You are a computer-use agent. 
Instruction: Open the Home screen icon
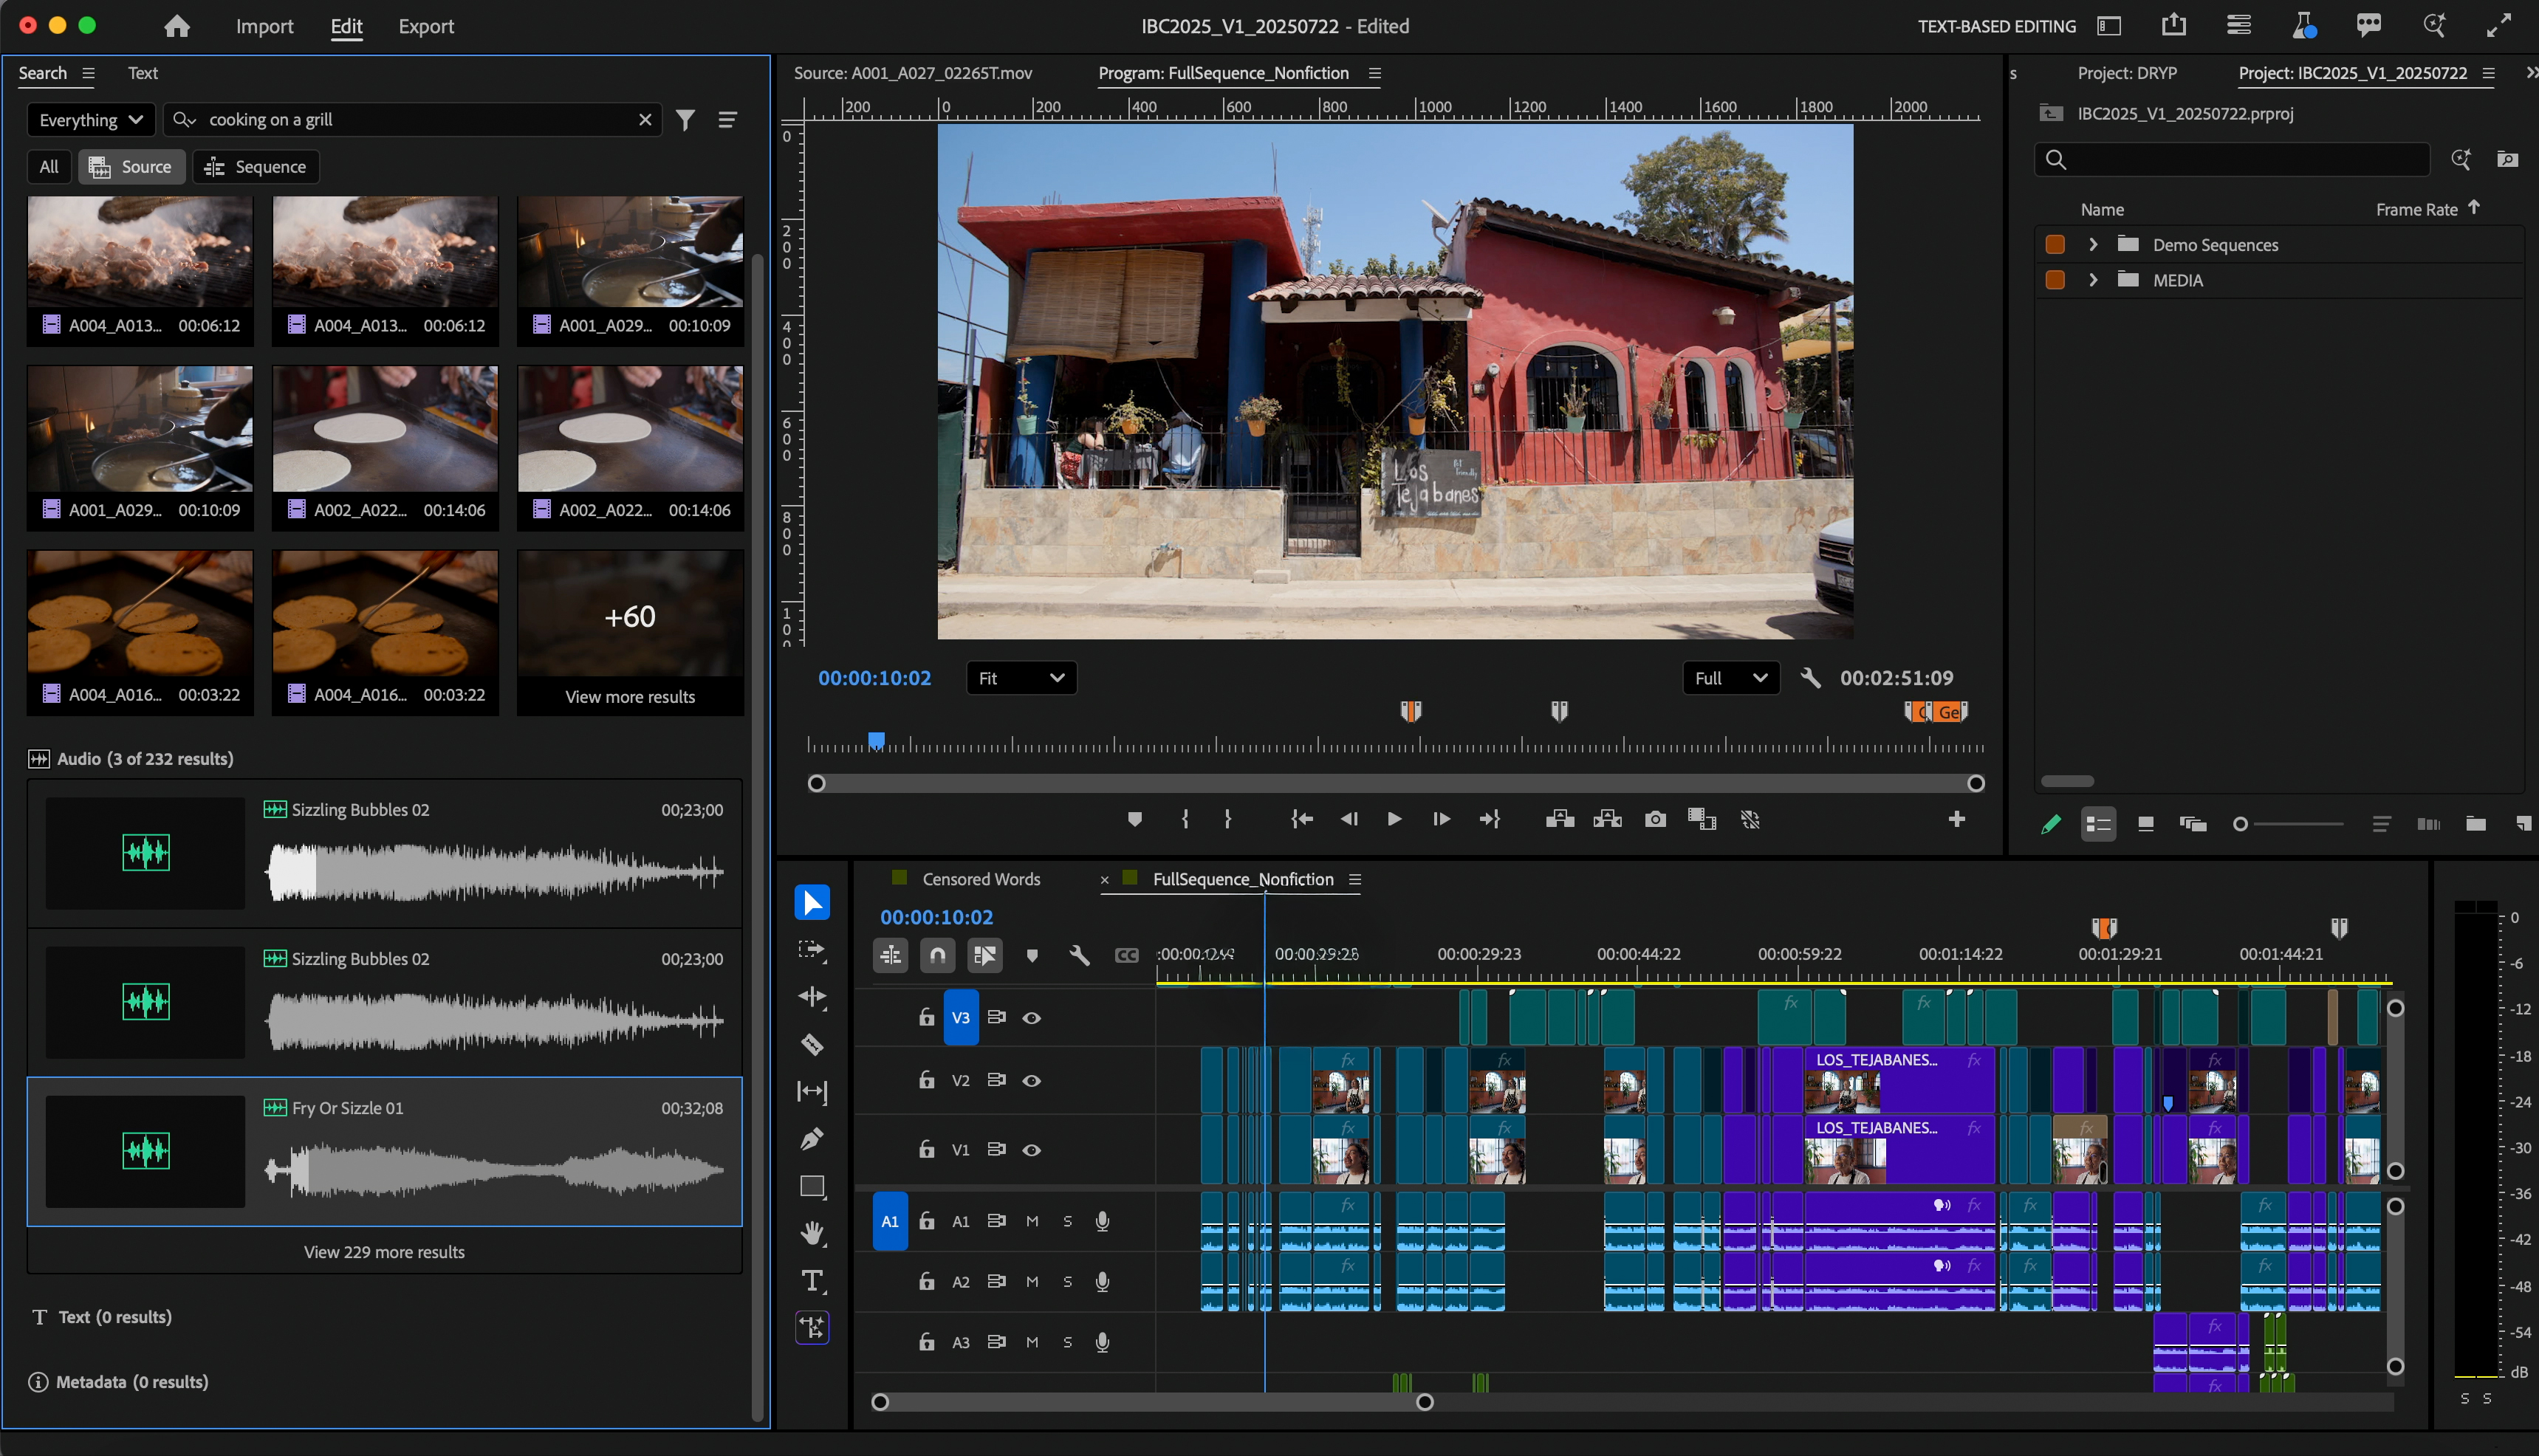(x=177, y=26)
